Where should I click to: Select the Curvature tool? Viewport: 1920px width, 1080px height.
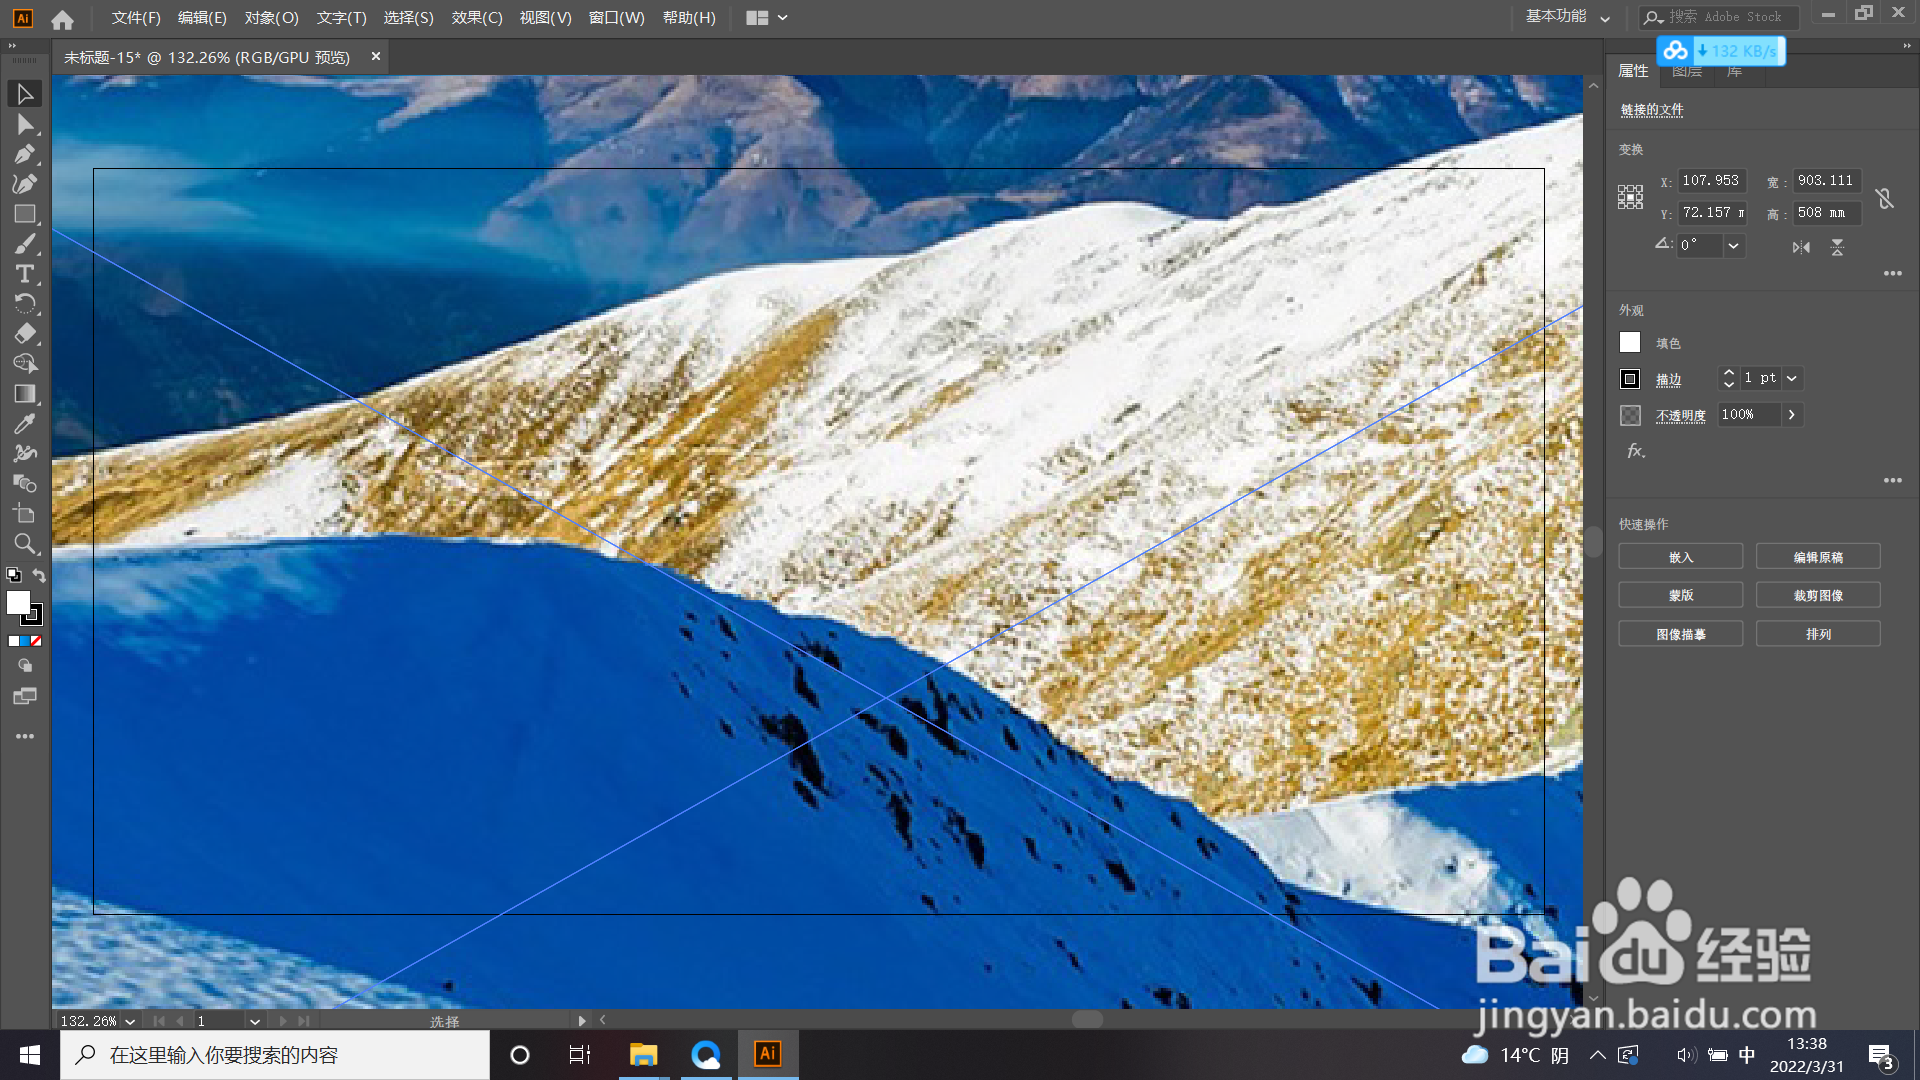pyautogui.click(x=25, y=184)
